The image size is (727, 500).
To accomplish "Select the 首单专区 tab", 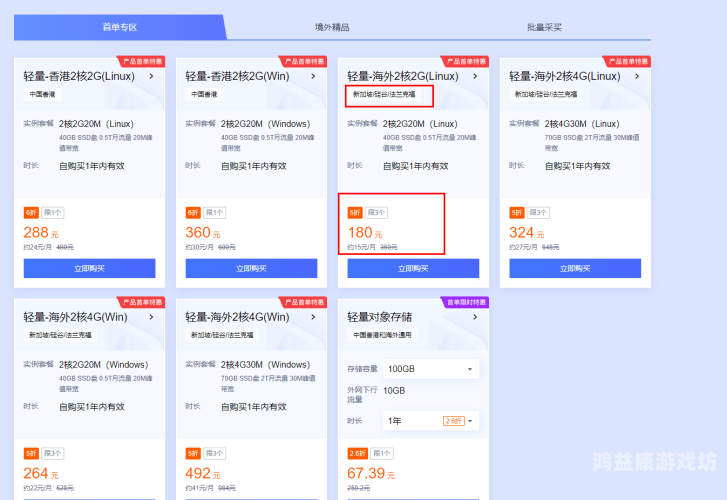I will tap(119, 27).
